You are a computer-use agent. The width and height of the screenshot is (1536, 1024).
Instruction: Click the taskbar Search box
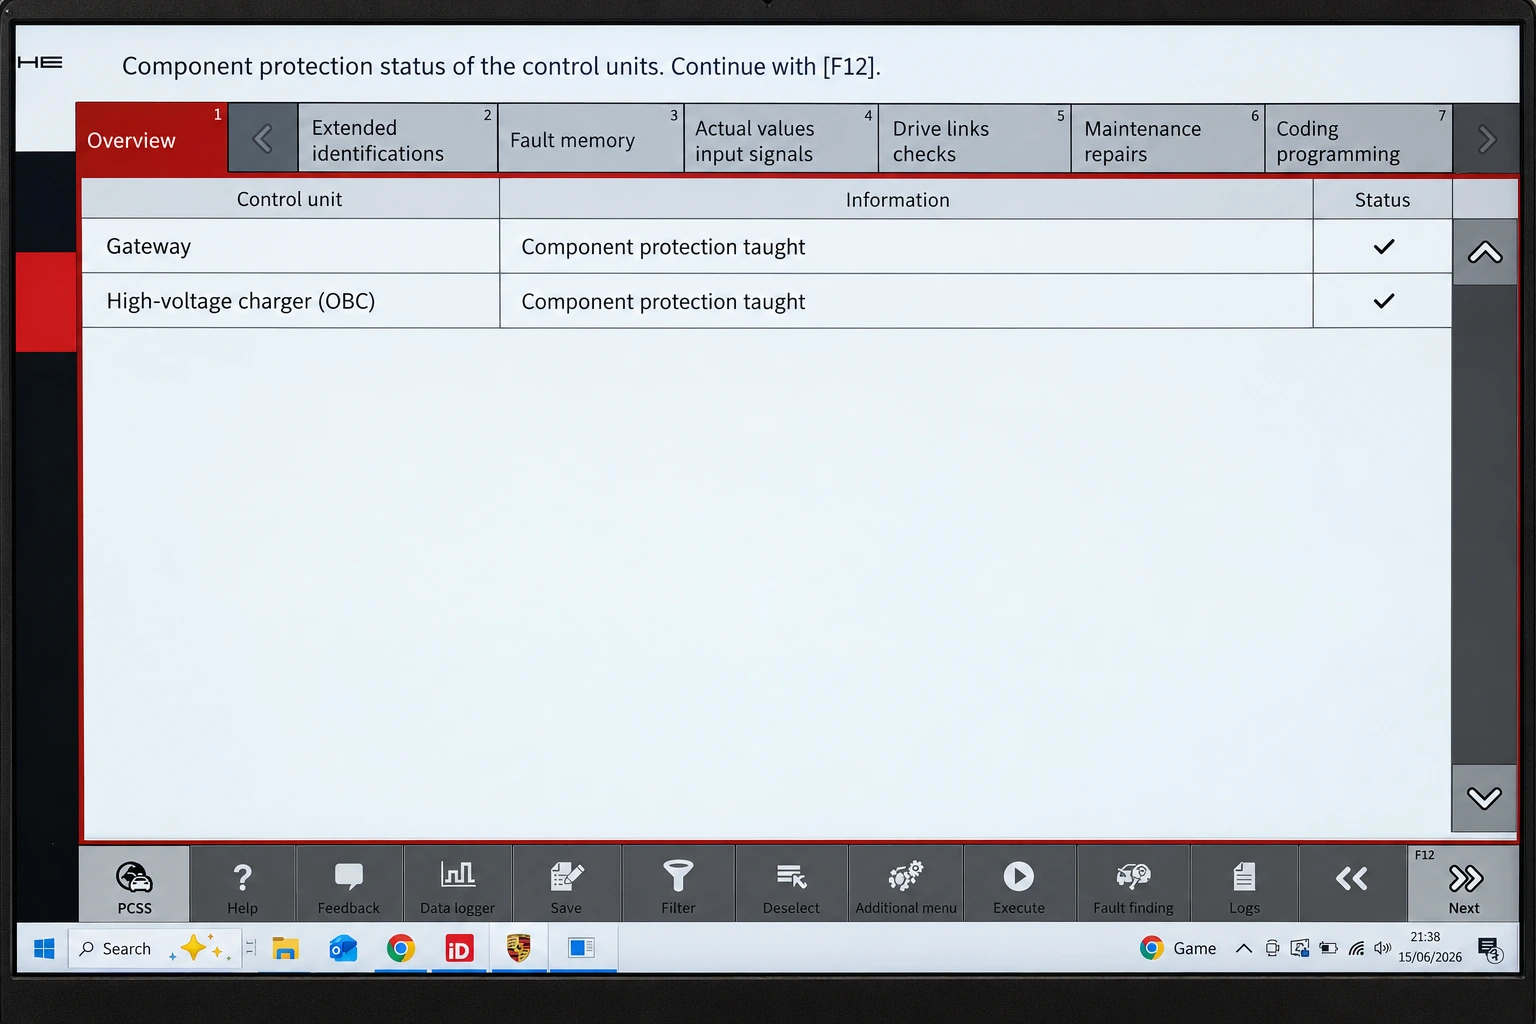point(154,948)
